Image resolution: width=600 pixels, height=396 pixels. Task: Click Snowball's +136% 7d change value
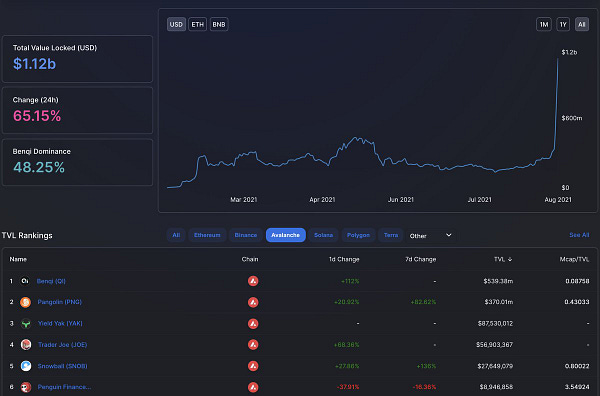click(426, 366)
